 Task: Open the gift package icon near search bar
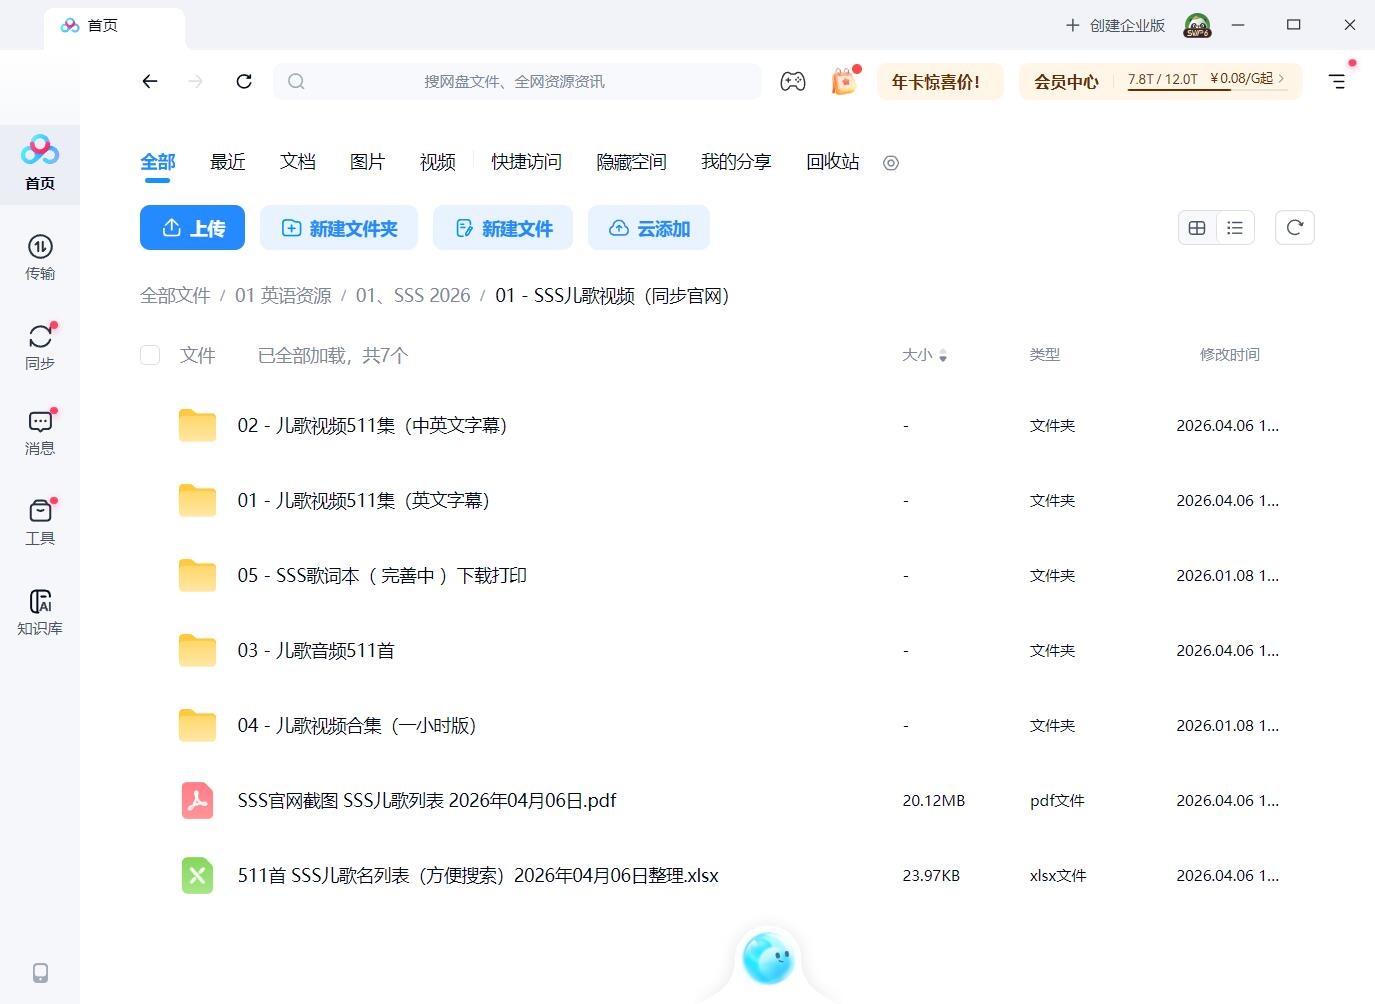point(844,81)
